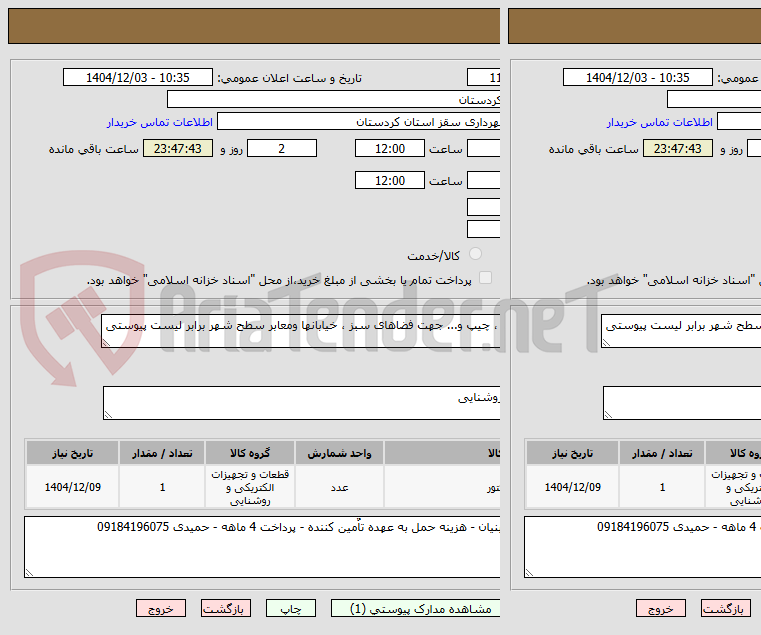Screen dimensions: 761x635
Task: Click the خروج button in the right panel
Action: (661, 608)
